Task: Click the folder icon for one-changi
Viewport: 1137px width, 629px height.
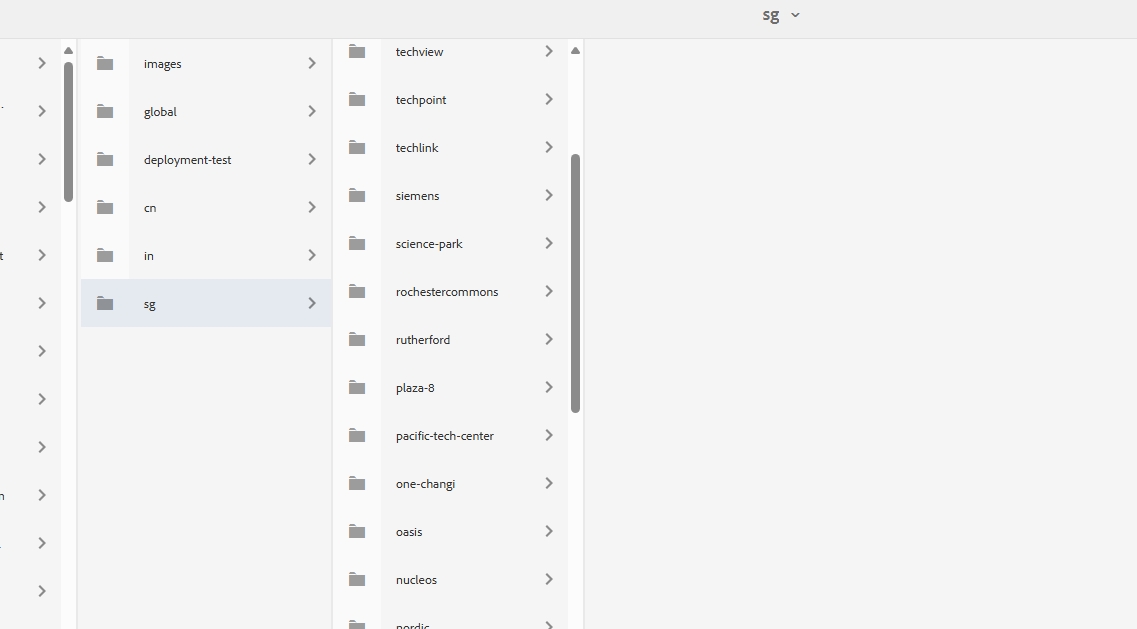Action: click(x=357, y=484)
